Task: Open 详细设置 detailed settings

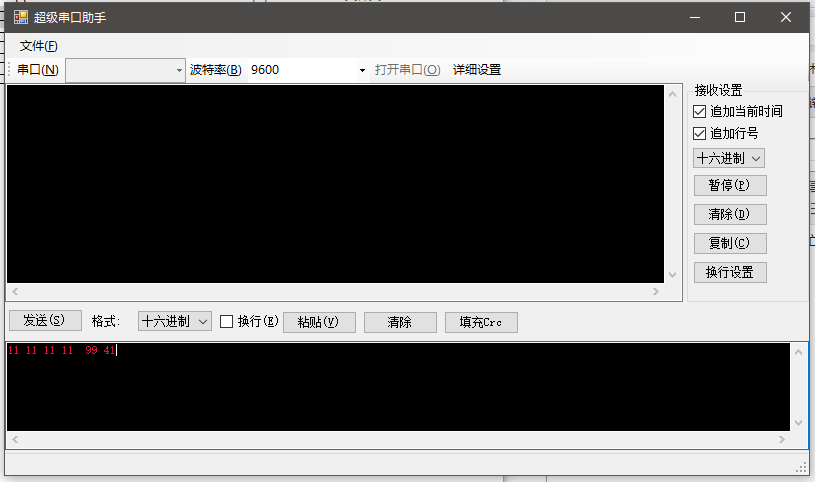Action: pyautogui.click(x=477, y=70)
